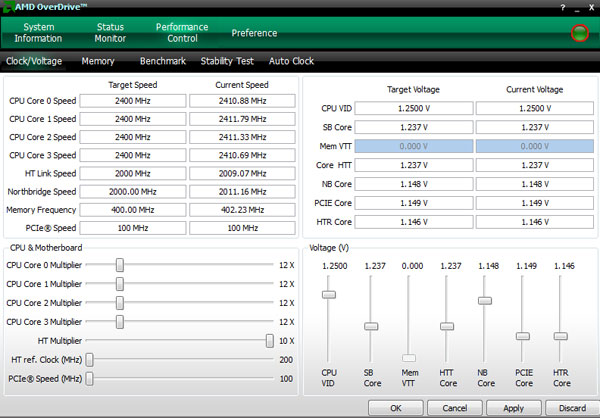Click the HT Multiplier value 10 X

[x=287, y=341]
